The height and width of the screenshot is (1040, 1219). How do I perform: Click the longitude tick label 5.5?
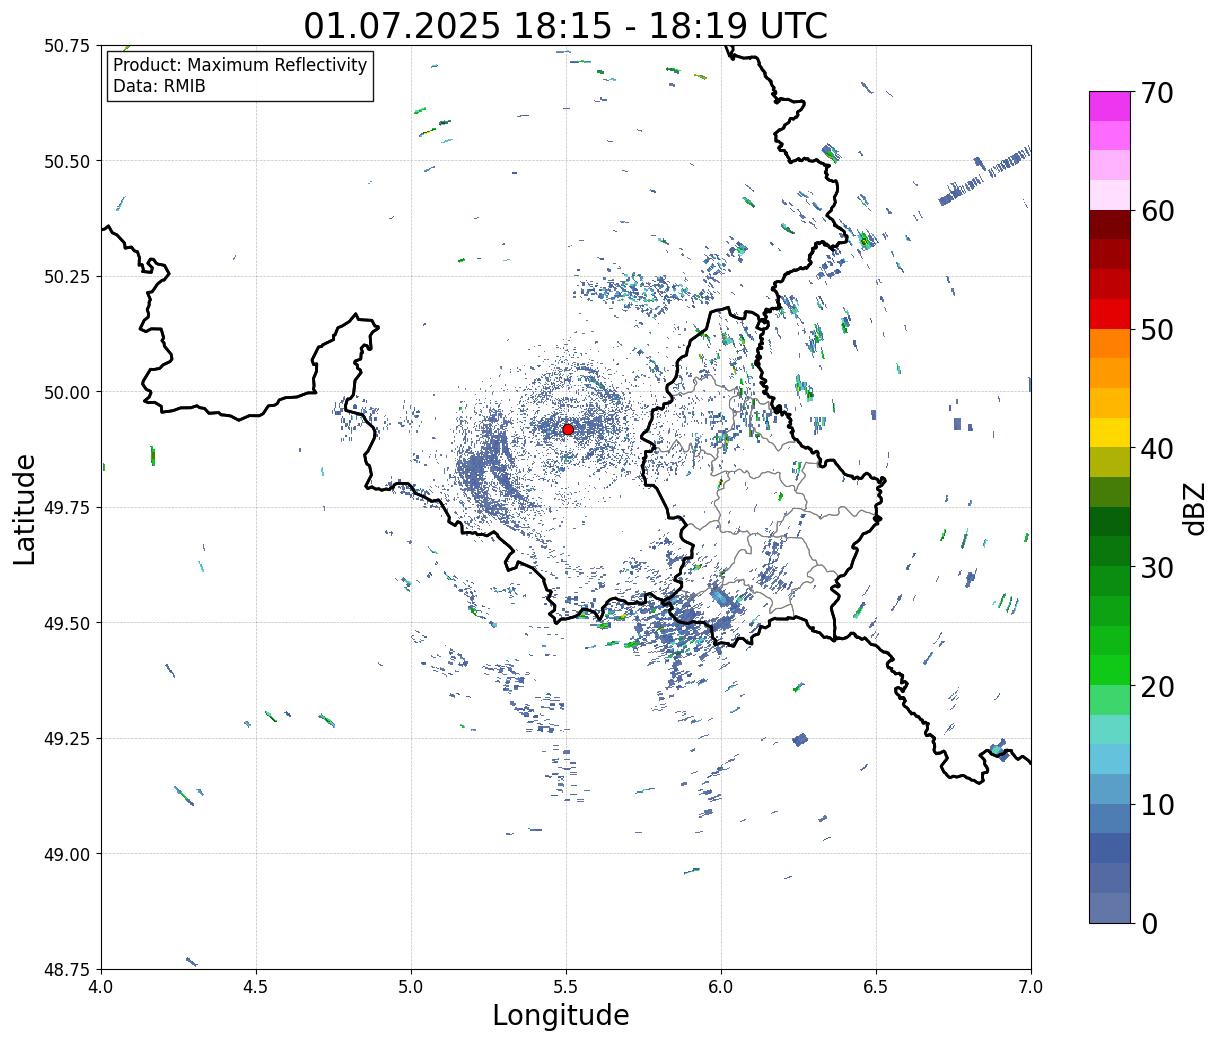point(566,987)
